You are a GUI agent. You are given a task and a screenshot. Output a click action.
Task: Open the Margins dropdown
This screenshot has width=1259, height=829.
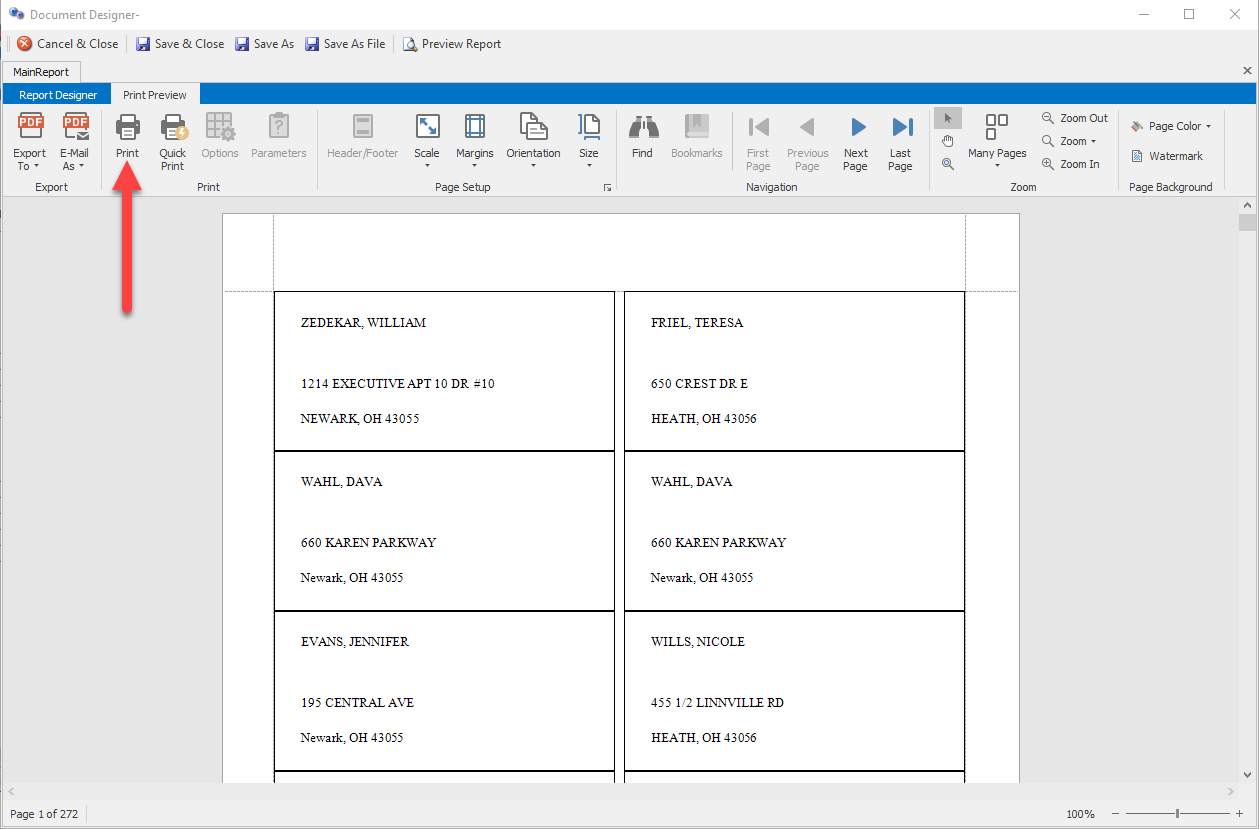coord(475,141)
